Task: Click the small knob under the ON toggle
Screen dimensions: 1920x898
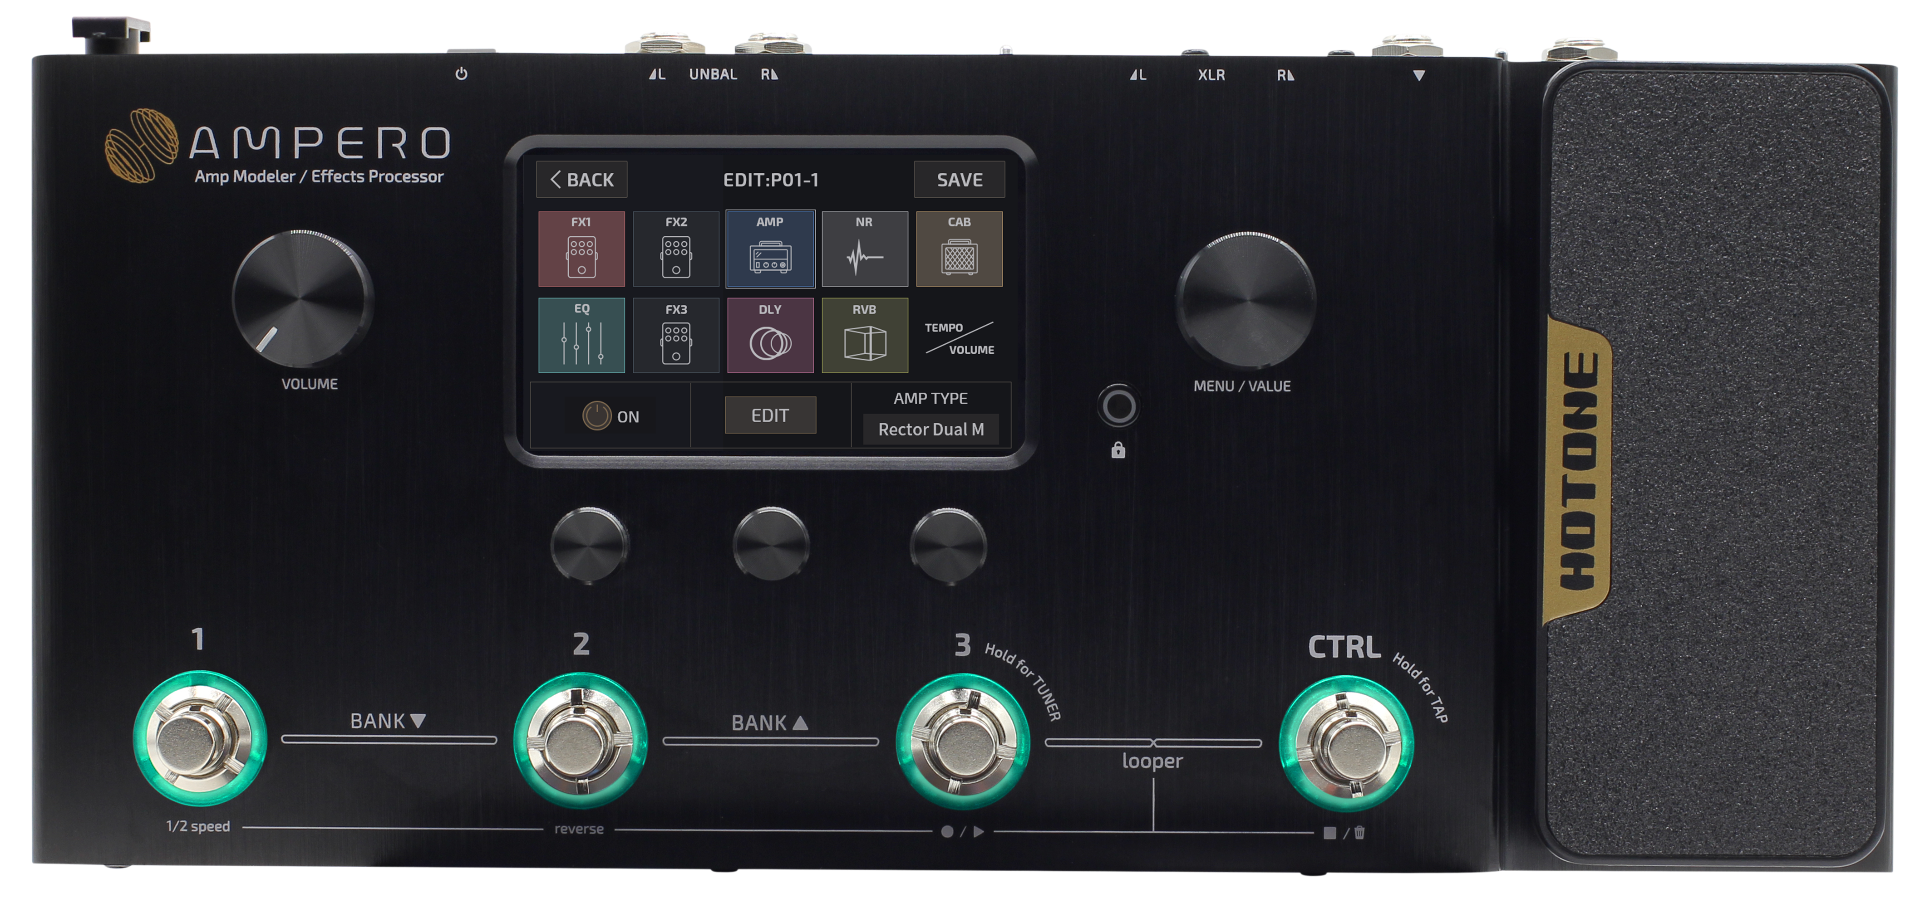Action: [x=590, y=545]
